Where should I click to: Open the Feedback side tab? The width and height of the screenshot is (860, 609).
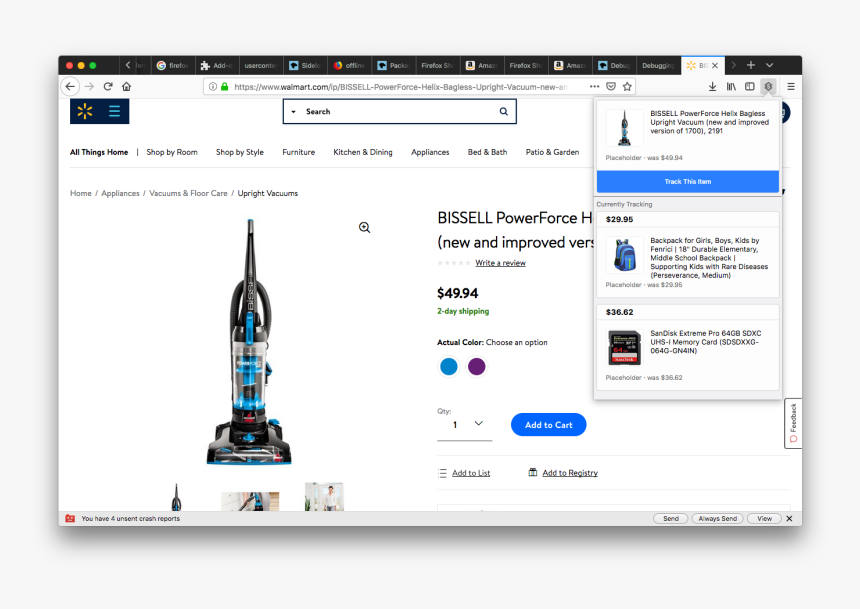793,424
